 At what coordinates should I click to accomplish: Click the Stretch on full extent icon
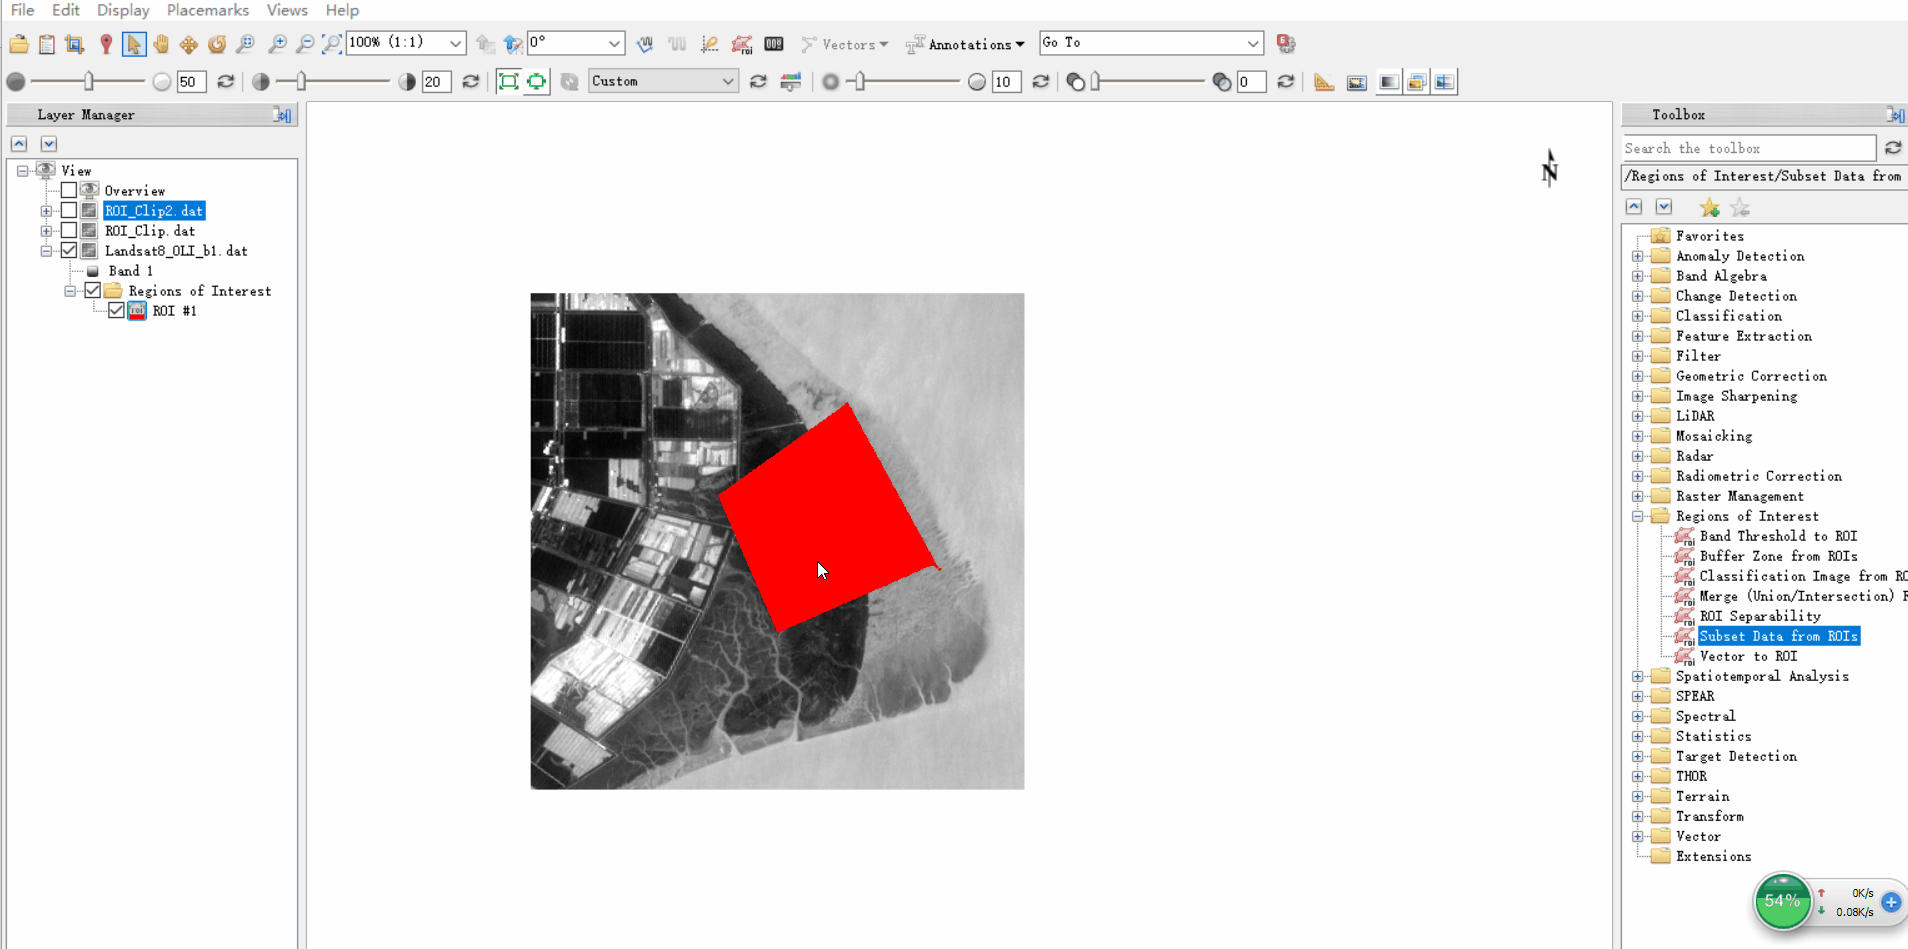click(508, 82)
